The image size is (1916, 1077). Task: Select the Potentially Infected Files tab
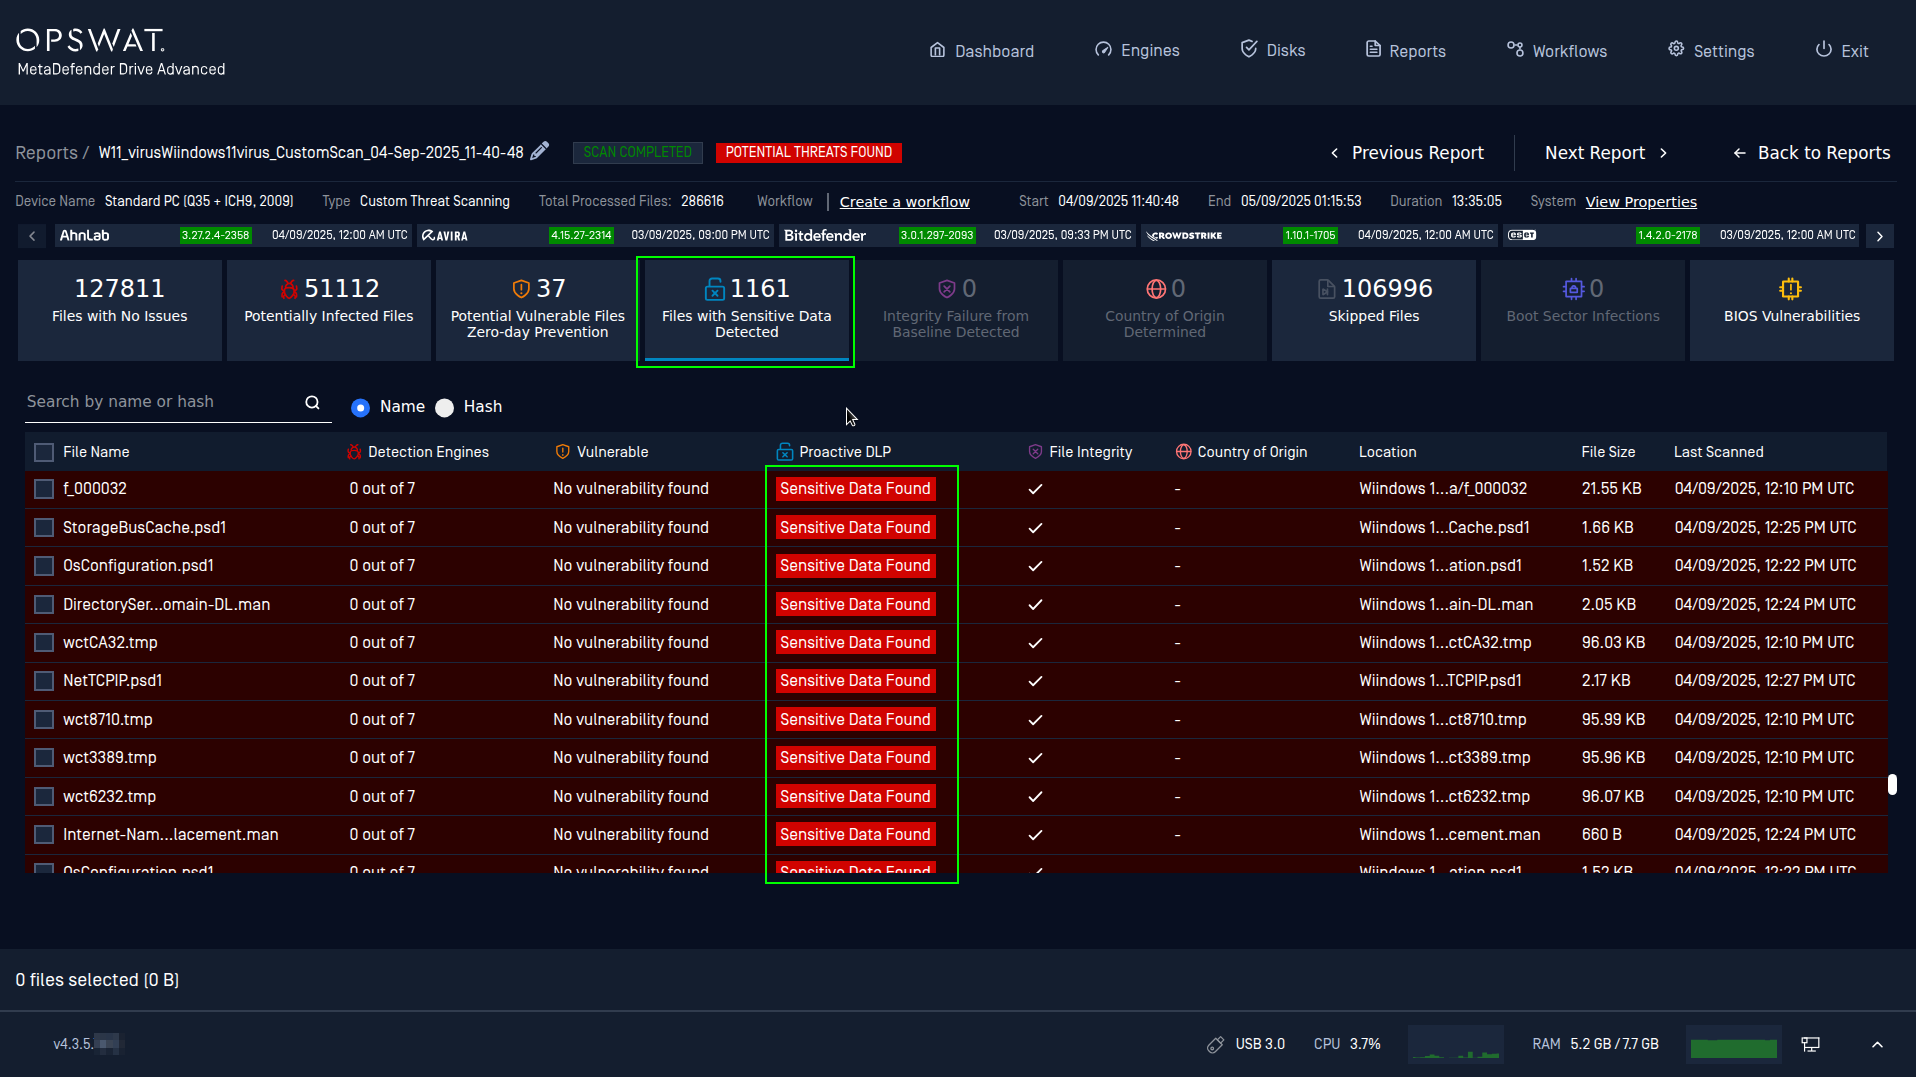point(329,310)
